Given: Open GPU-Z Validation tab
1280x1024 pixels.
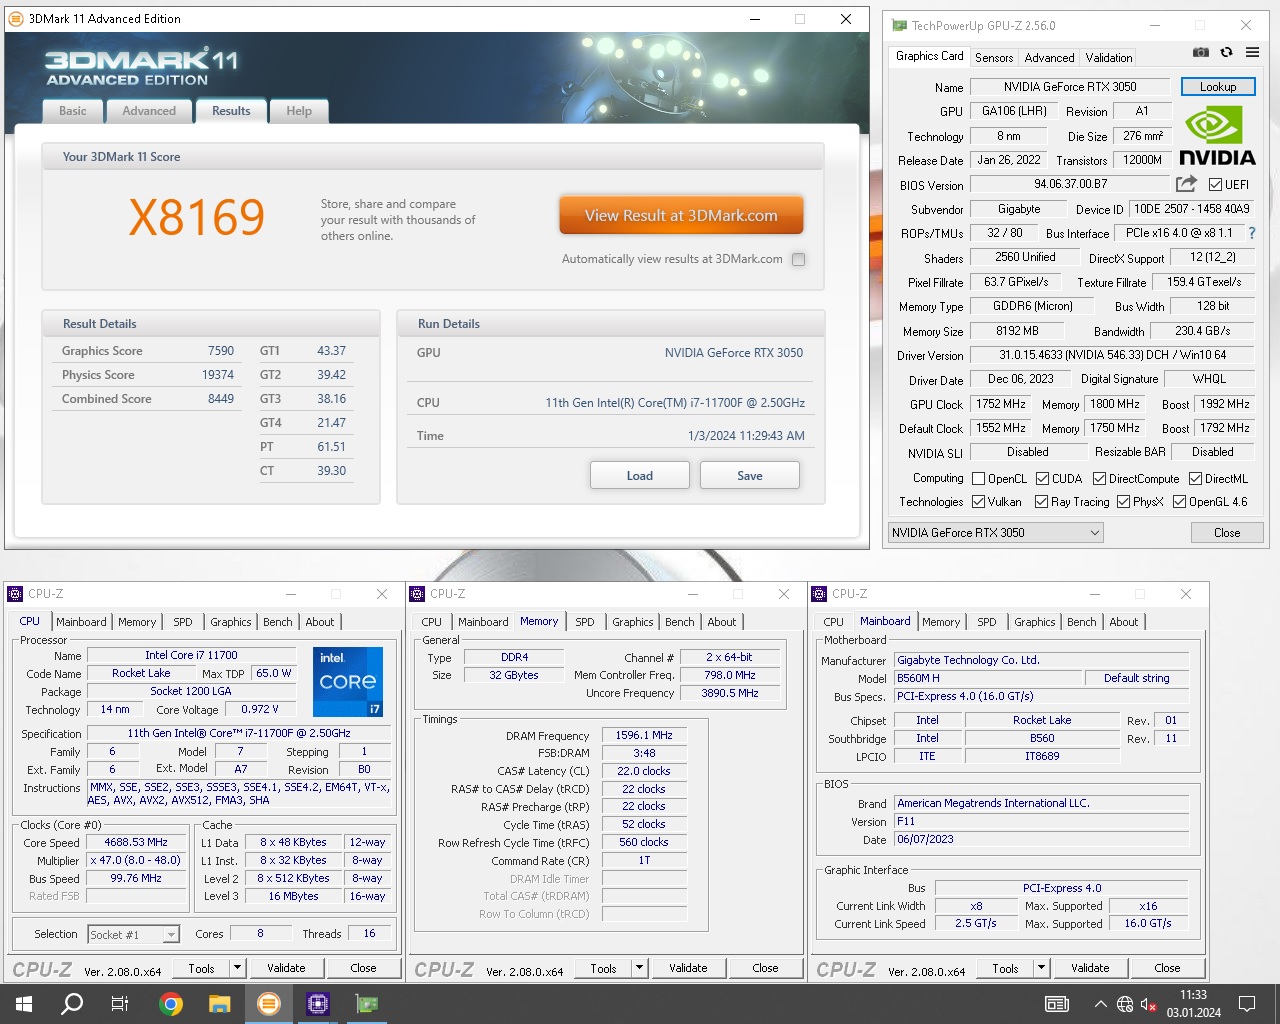Looking at the screenshot, I should pos(1109,58).
